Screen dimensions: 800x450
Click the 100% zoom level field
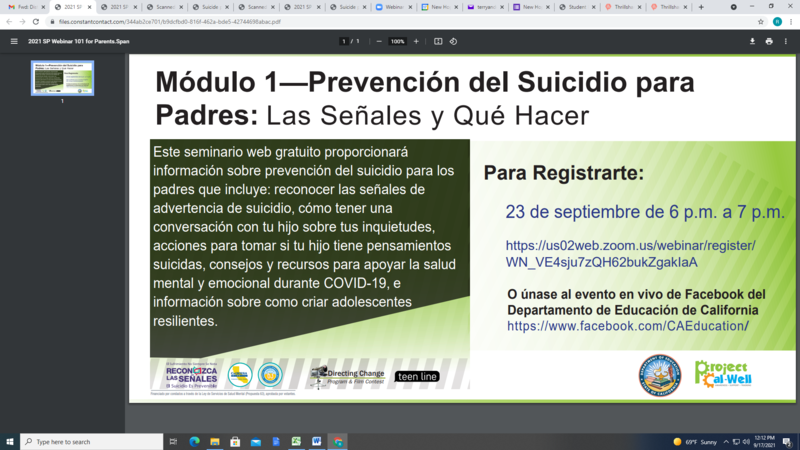point(397,41)
